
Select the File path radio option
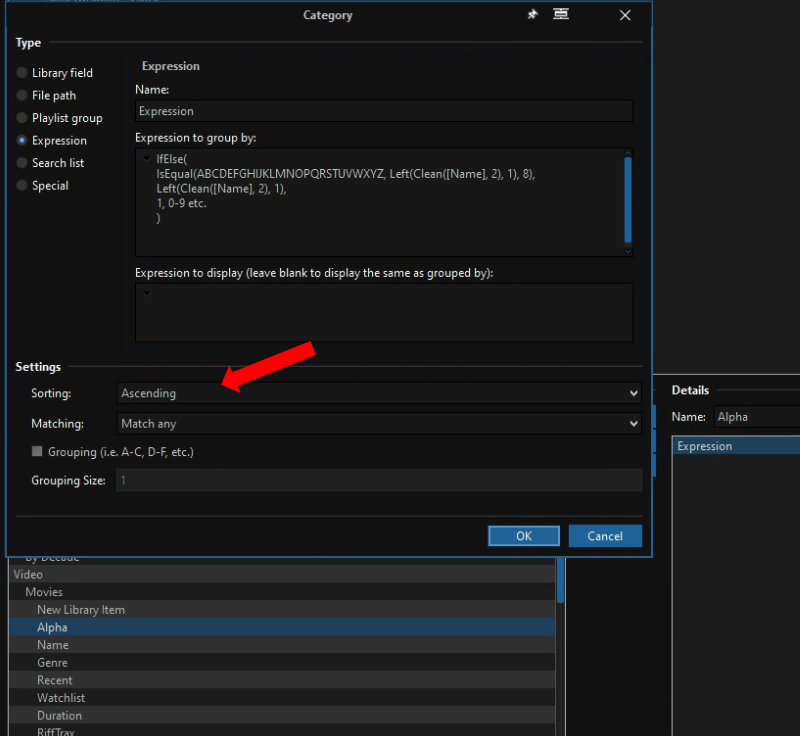46,95
